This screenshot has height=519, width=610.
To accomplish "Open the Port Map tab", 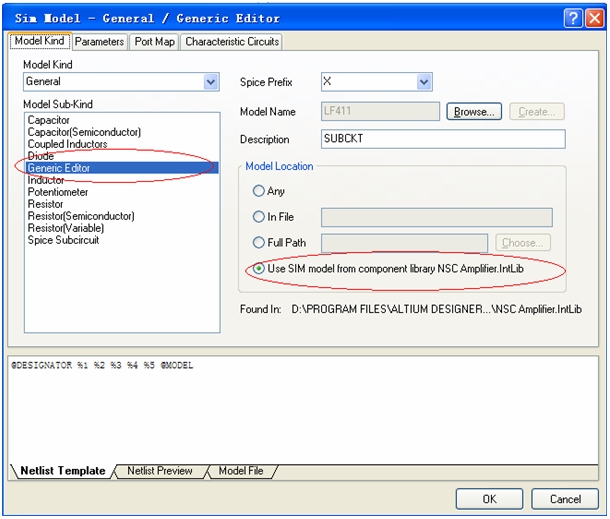I will click(x=154, y=42).
